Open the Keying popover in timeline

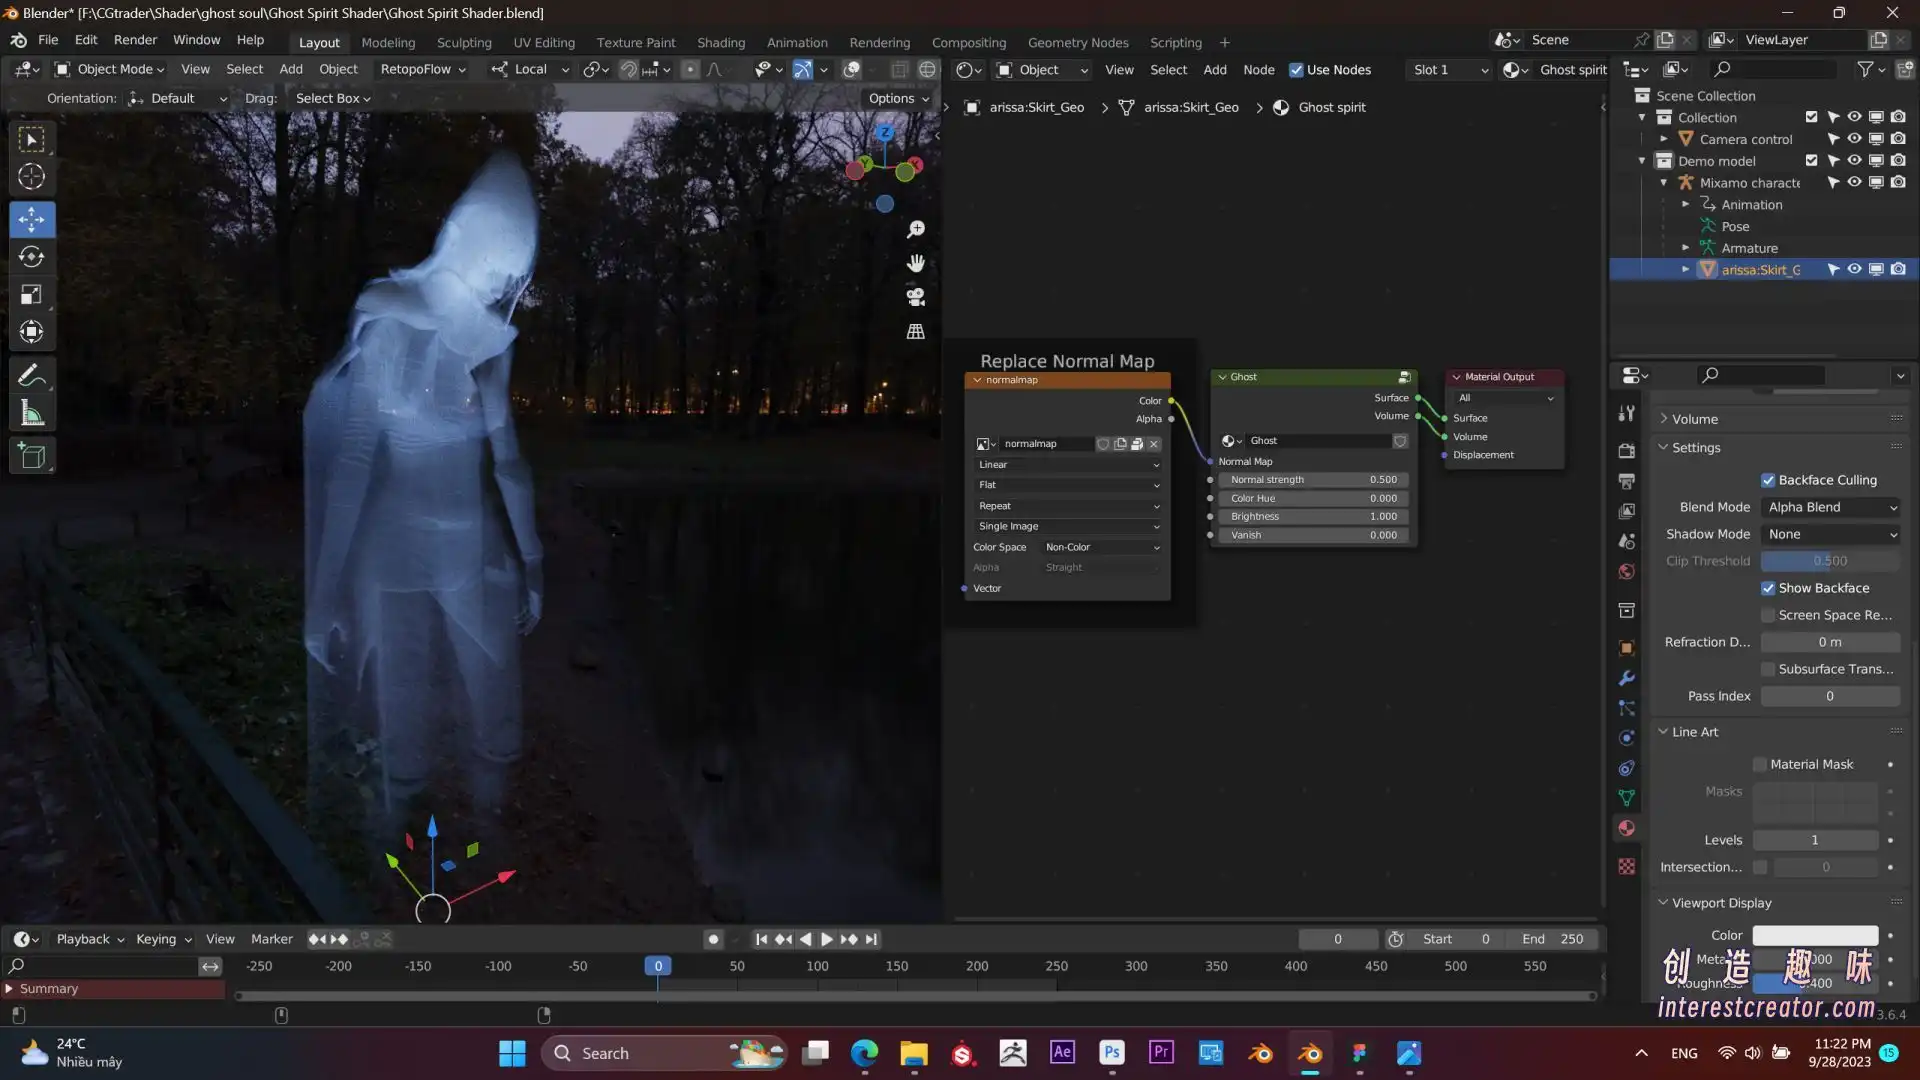click(163, 939)
